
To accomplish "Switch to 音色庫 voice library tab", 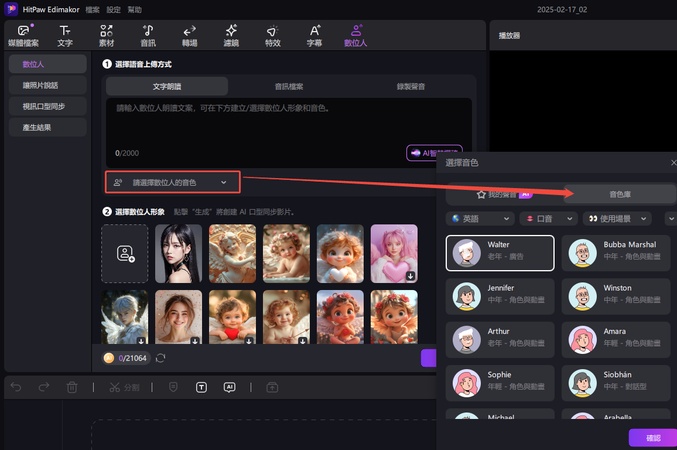I will pos(620,194).
